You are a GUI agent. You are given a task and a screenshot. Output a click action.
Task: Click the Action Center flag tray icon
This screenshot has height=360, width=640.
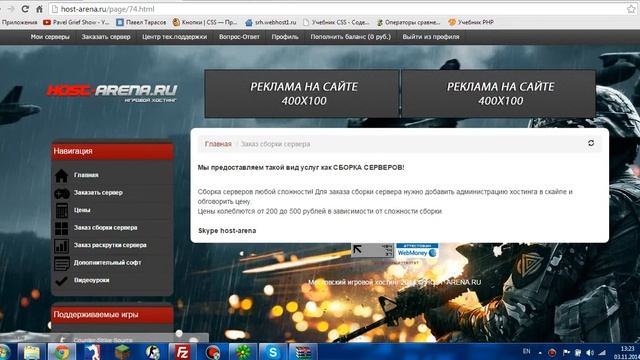567,352
